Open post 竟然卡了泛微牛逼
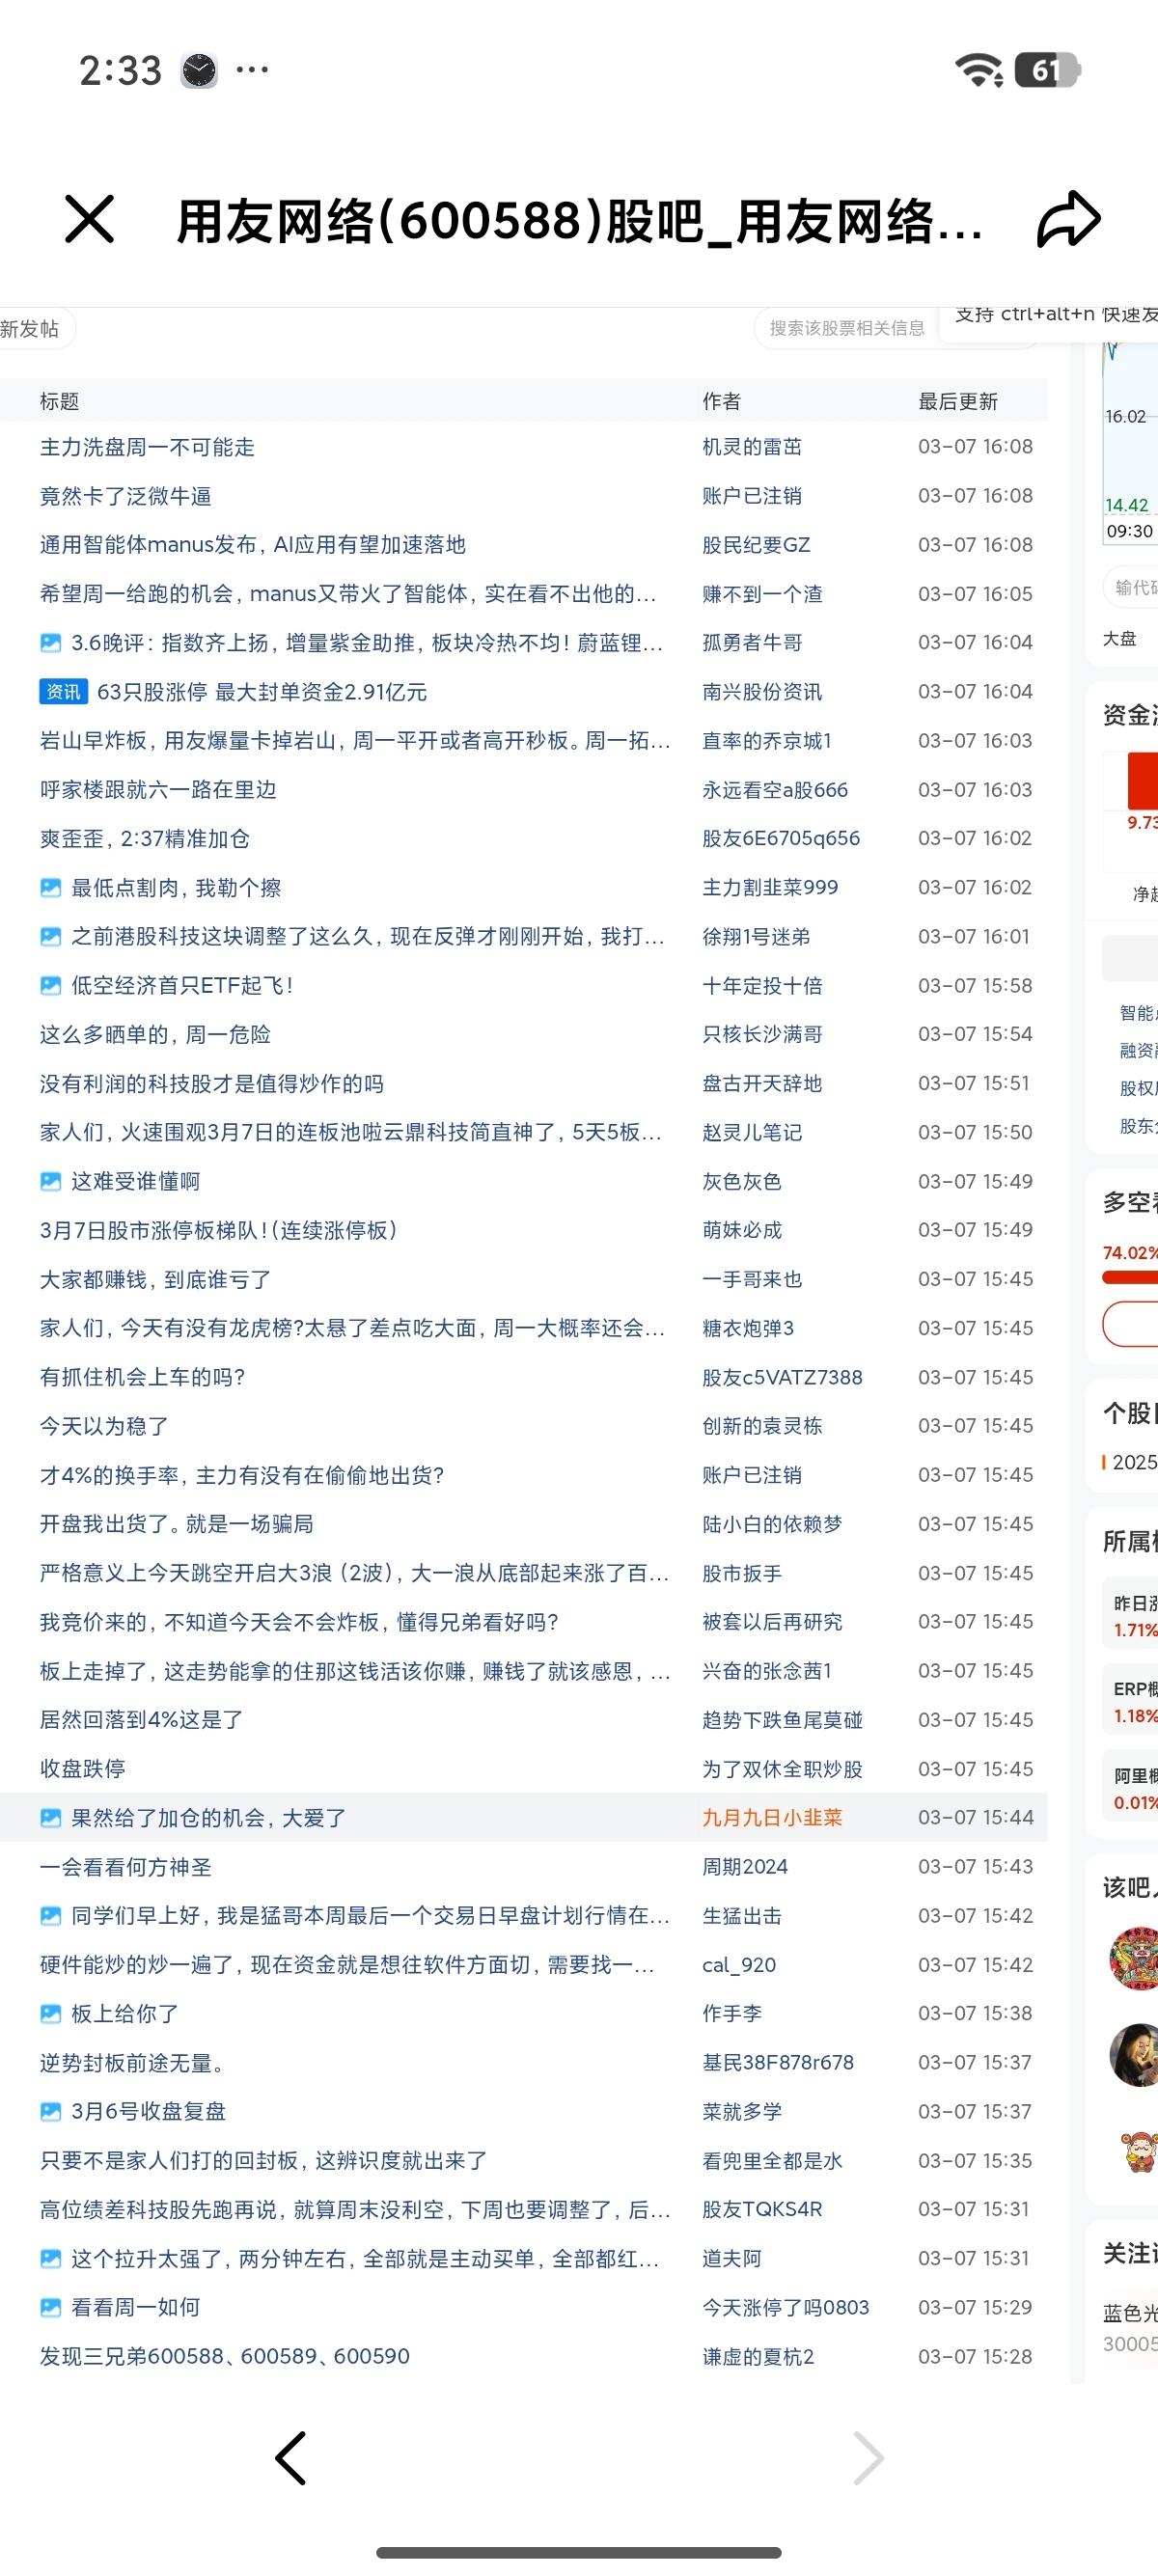 pyautogui.click(x=125, y=496)
